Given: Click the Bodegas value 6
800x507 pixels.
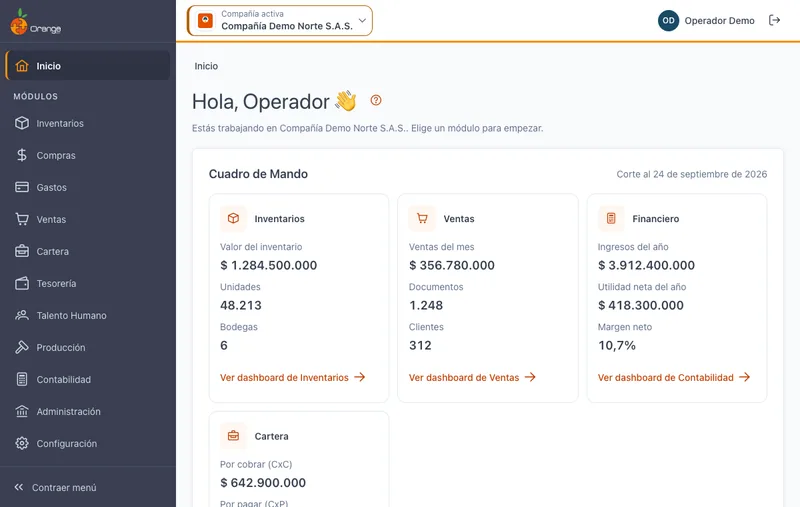Looking at the screenshot, I should (x=223, y=345).
